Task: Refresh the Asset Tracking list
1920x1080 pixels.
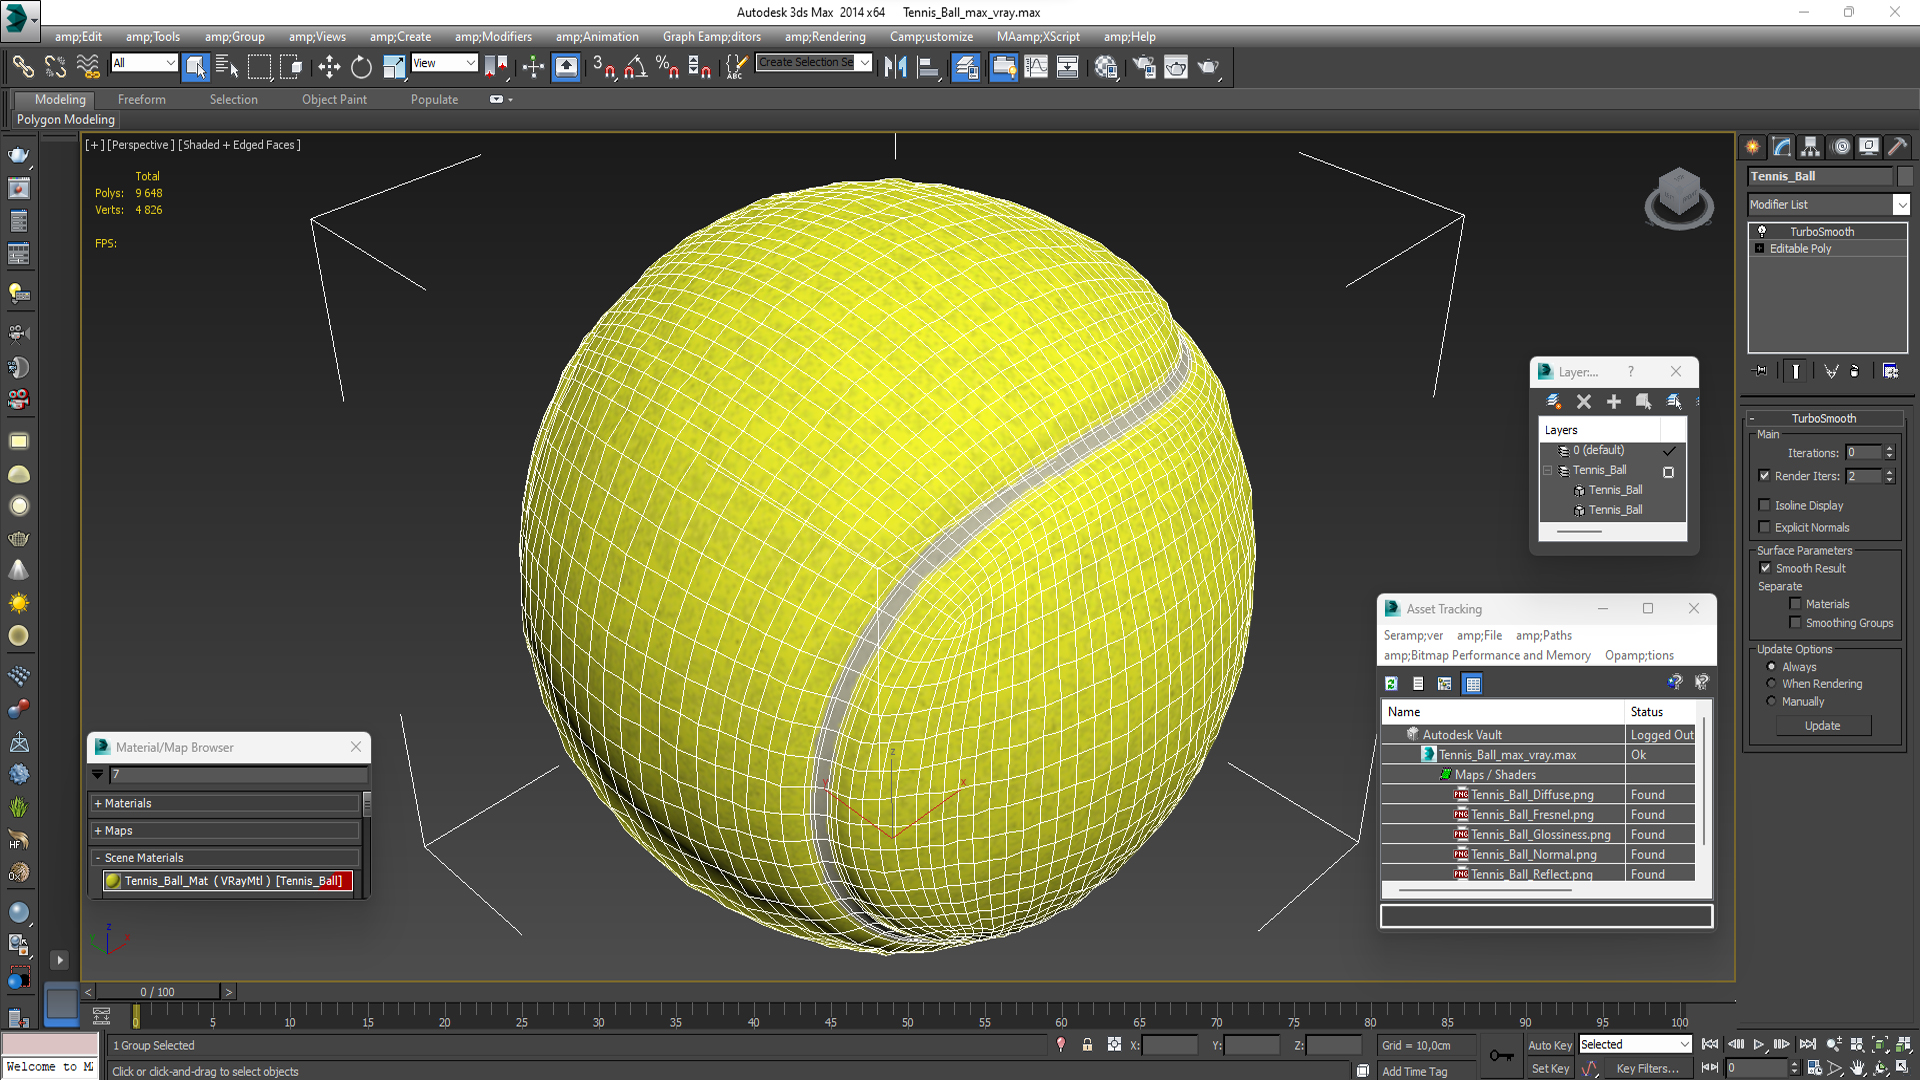Action: pos(1391,683)
